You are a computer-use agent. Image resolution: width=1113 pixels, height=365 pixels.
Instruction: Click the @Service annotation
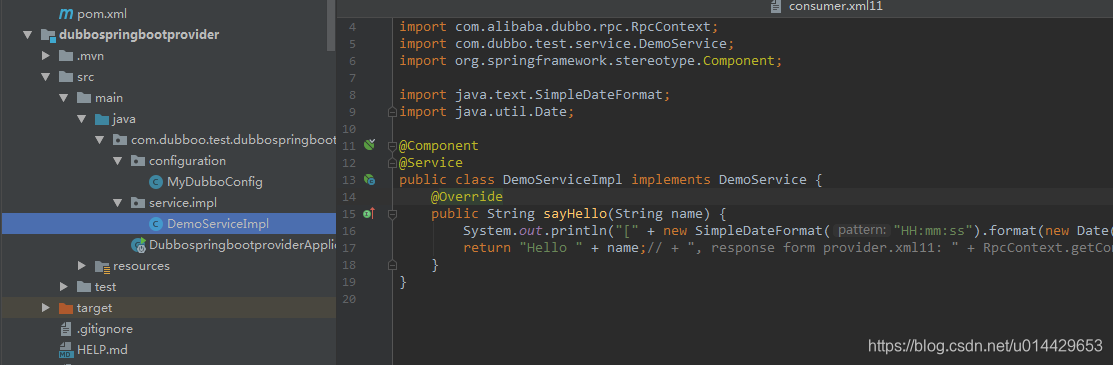pos(431,163)
